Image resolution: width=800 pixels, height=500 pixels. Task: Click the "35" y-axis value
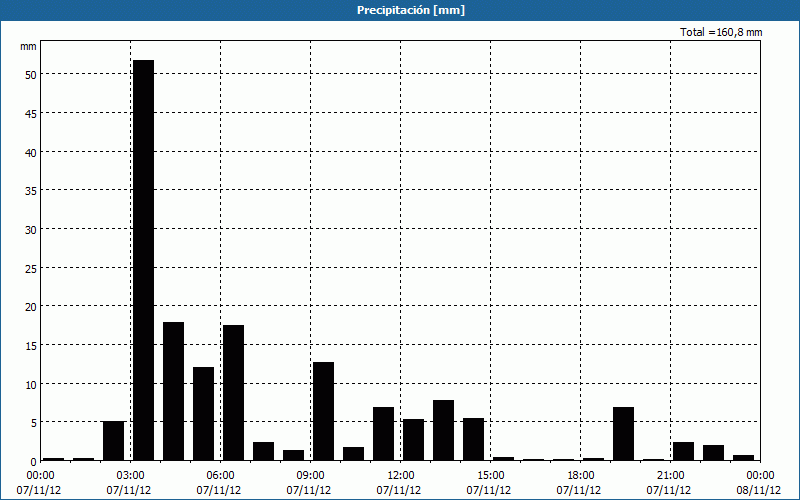click(x=31, y=191)
